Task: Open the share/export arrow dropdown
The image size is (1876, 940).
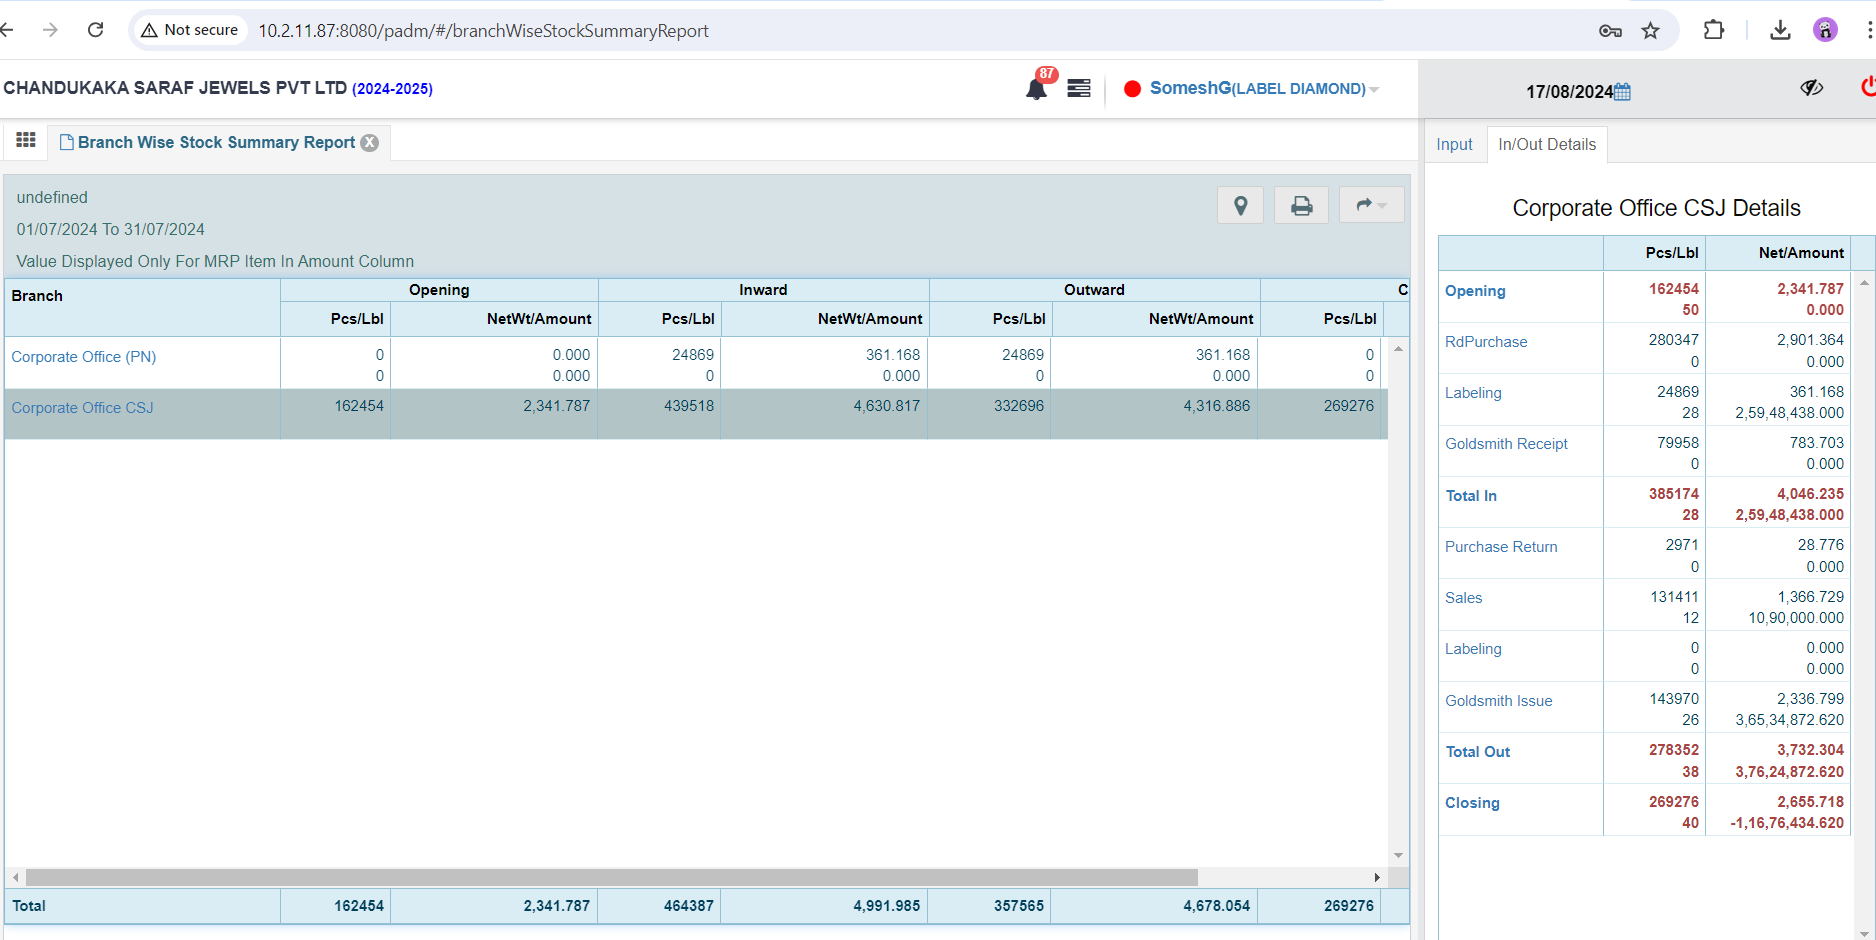Action: (x=1371, y=205)
